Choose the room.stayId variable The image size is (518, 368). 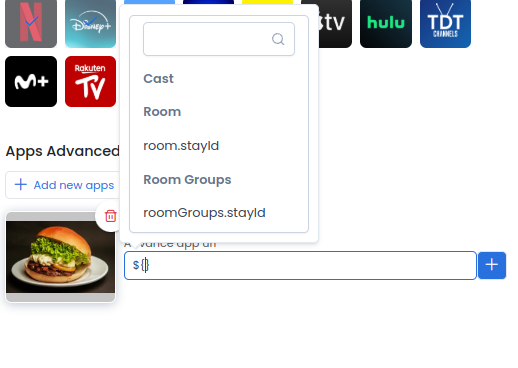pos(181,146)
